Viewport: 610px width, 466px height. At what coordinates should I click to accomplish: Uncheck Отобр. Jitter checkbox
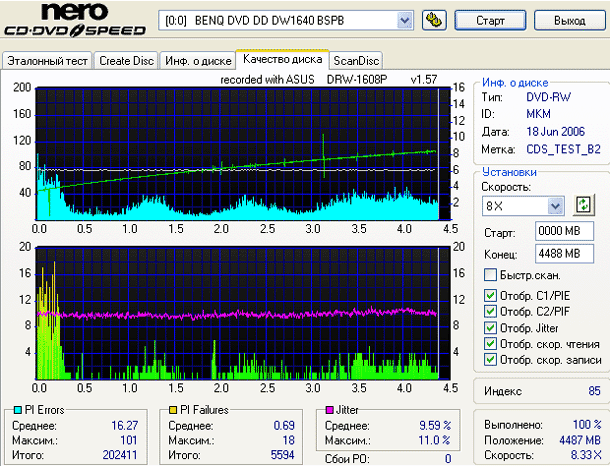coord(490,328)
